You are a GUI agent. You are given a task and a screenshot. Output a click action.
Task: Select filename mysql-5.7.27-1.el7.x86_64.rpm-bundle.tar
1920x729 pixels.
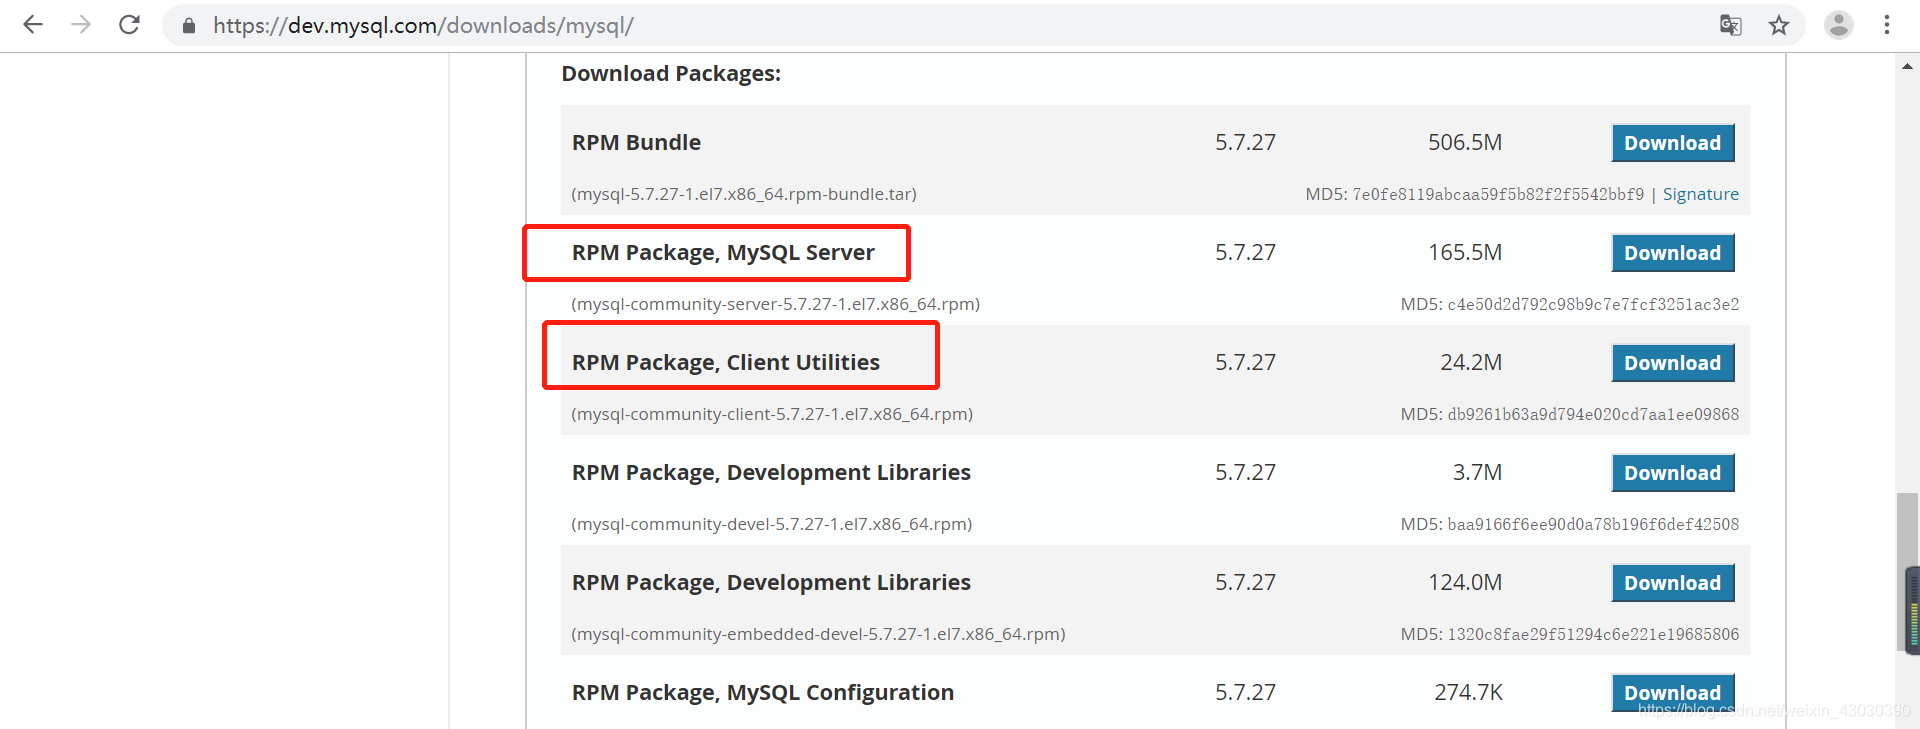point(744,194)
